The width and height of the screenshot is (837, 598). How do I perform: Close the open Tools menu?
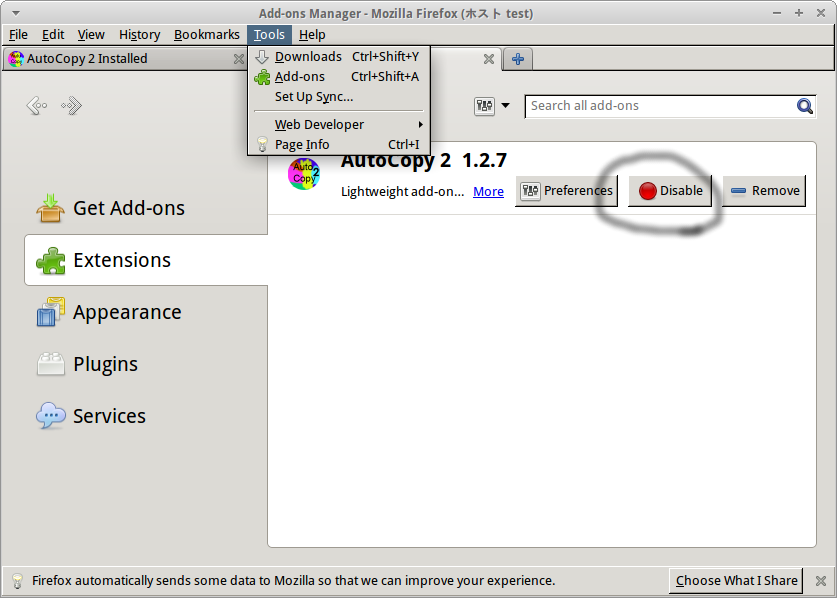pos(269,35)
